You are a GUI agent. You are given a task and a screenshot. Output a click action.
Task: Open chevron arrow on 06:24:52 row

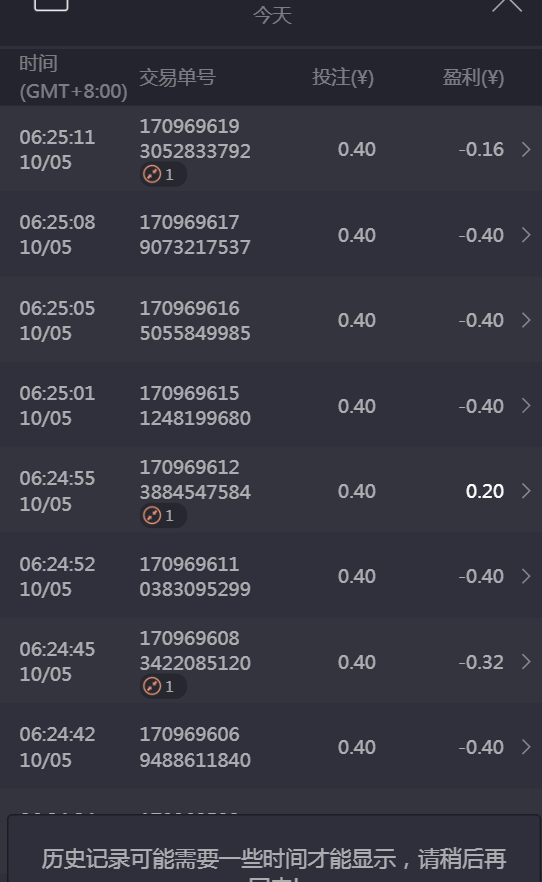click(526, 577)
